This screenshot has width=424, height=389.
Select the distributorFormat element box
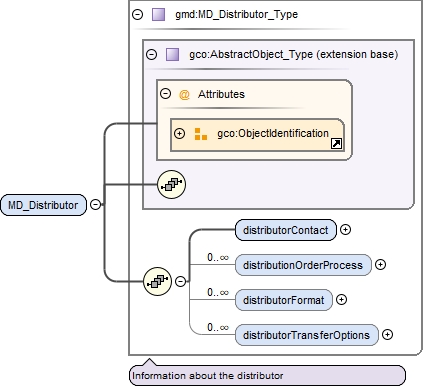click(x=284, y=300)
